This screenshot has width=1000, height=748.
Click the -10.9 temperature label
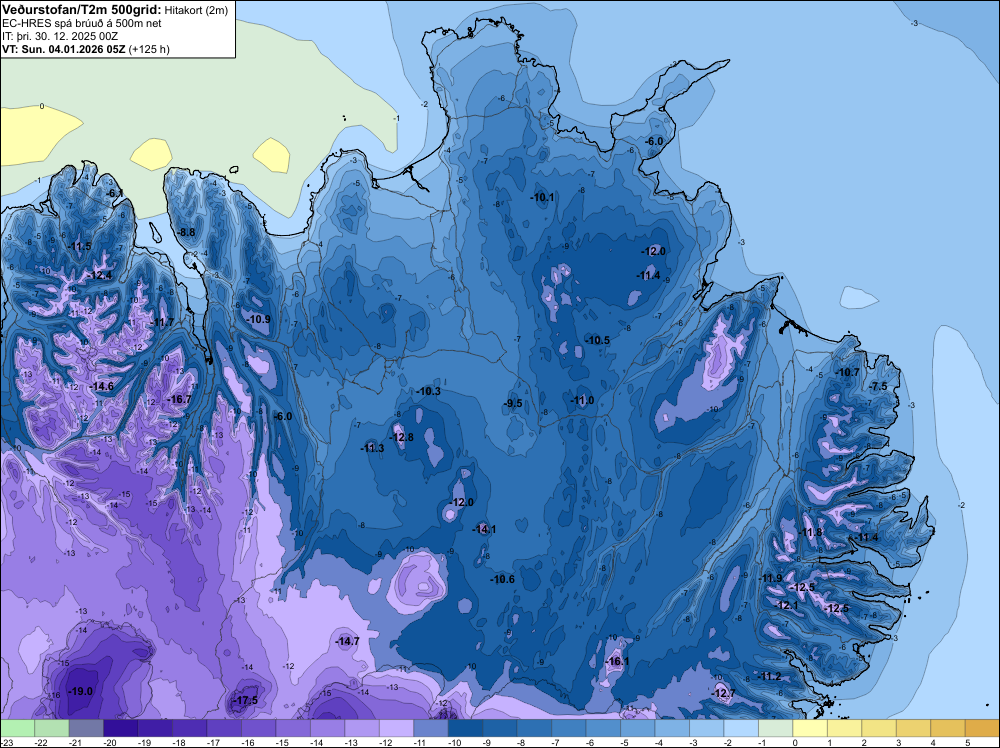(259, 319)
